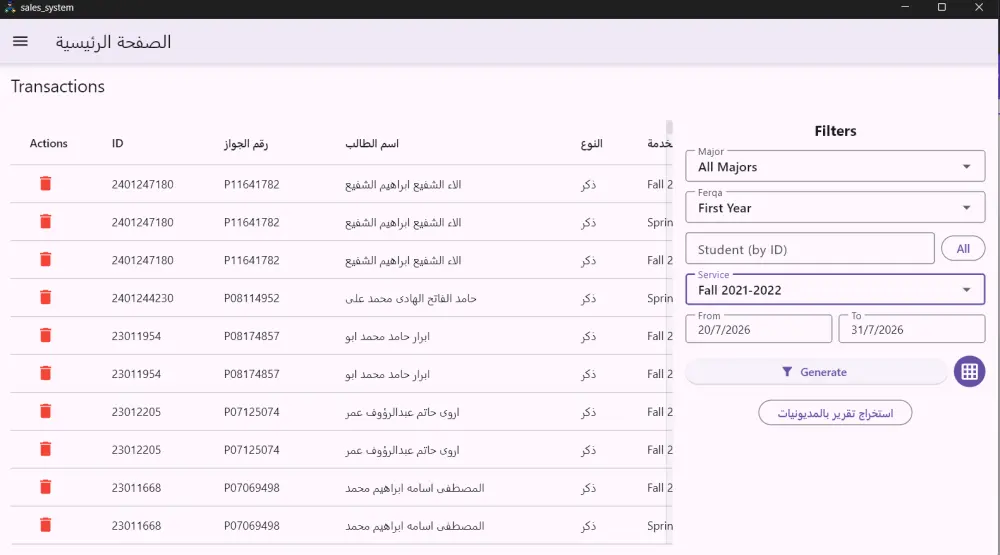The image size is (1000, 555).
Task: Click Spring service cell in row 23011668
Action: tap(659, 526)
